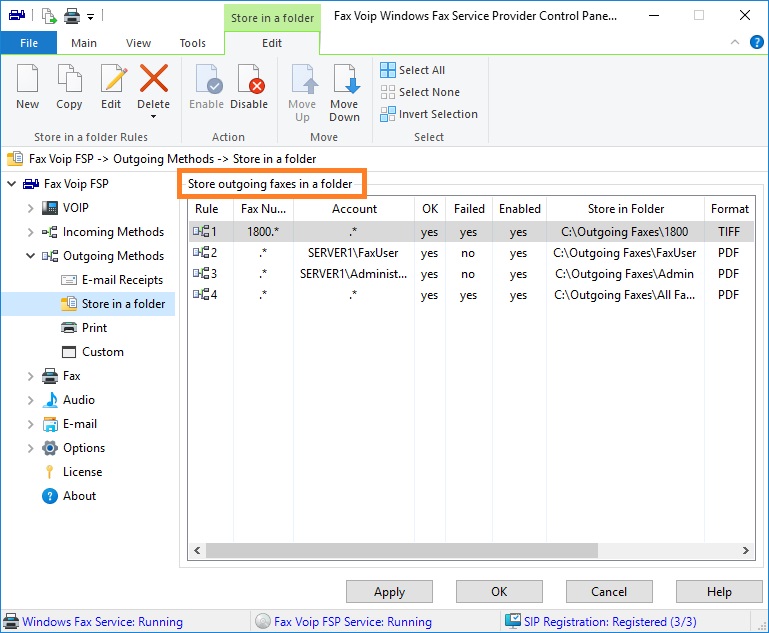Select rule 3 row icon
This screenshot has width=769, height=633.
pos(201,274)
